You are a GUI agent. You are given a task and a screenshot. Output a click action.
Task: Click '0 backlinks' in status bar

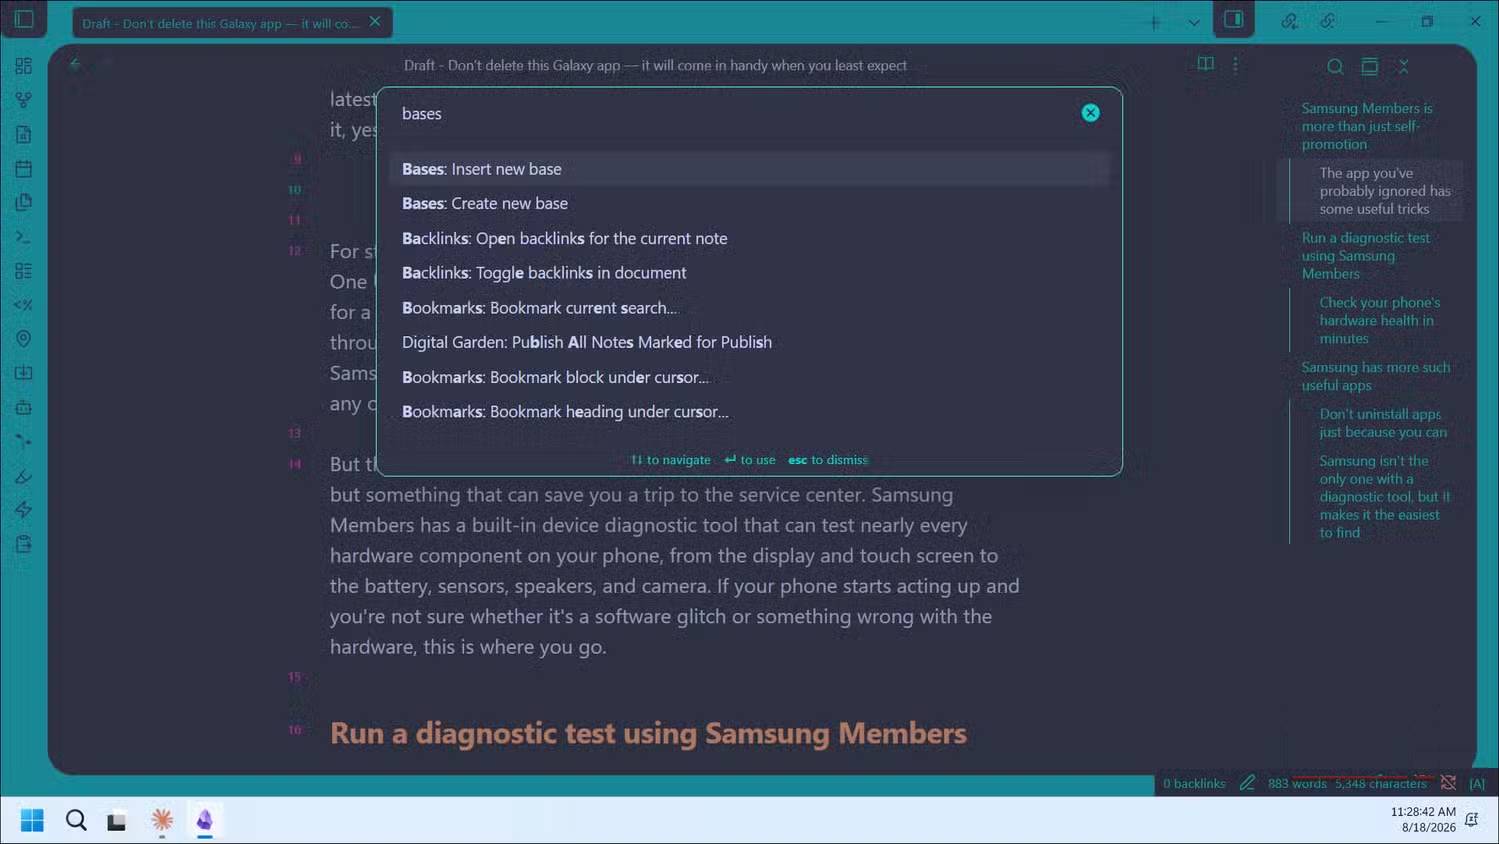click(x=1194, y=783)
